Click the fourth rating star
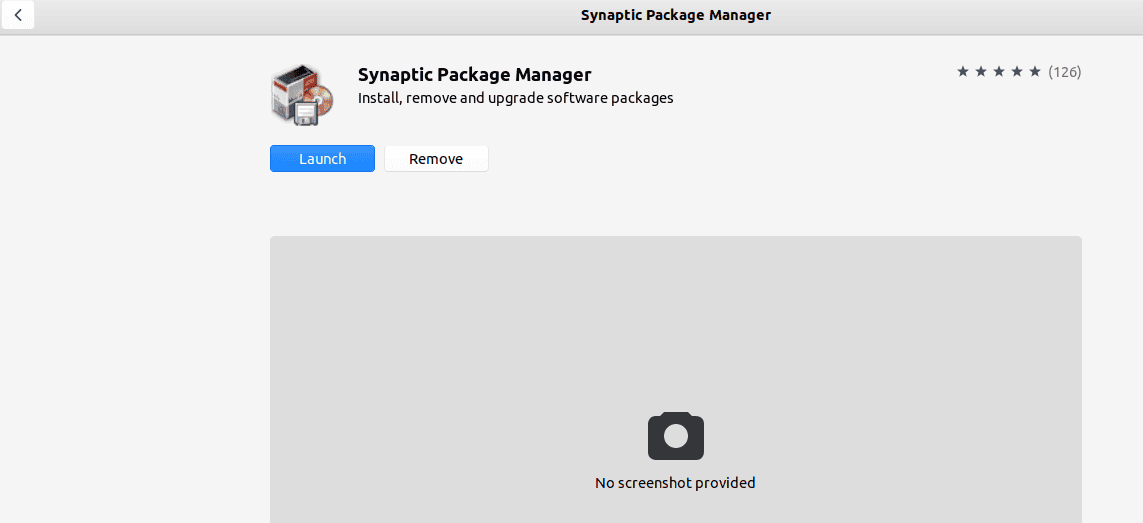Viewport: 1143px width, 523px height. (1017, 72)
